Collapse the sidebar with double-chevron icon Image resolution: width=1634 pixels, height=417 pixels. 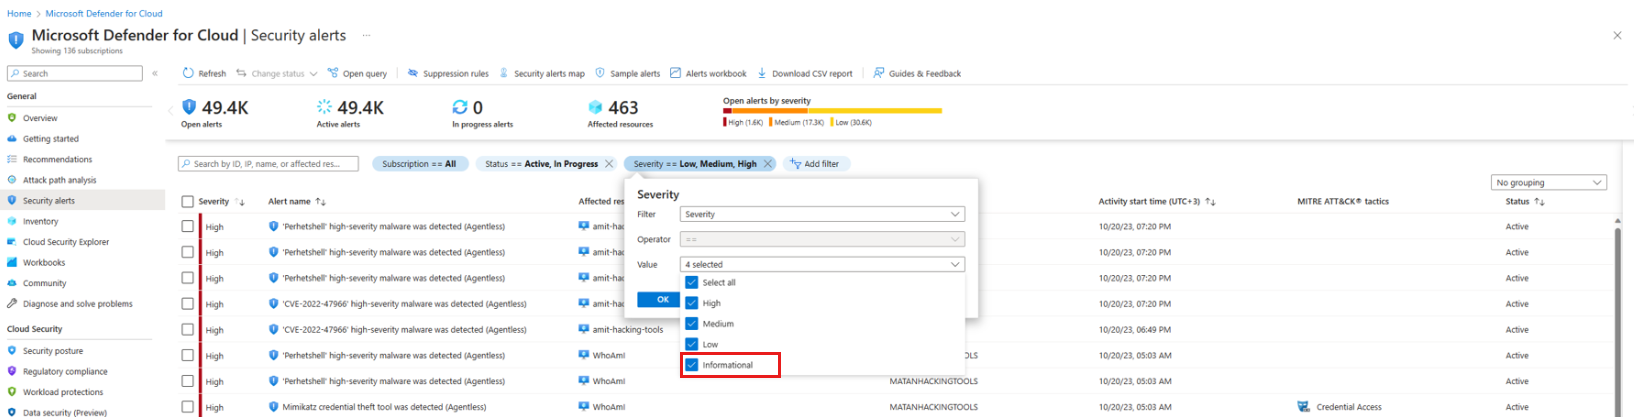point(155,73)
